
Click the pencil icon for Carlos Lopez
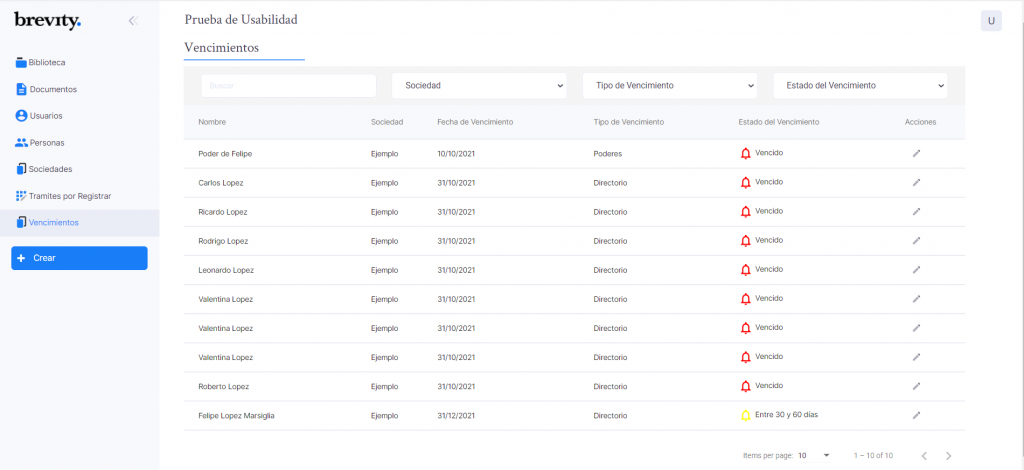916,183
